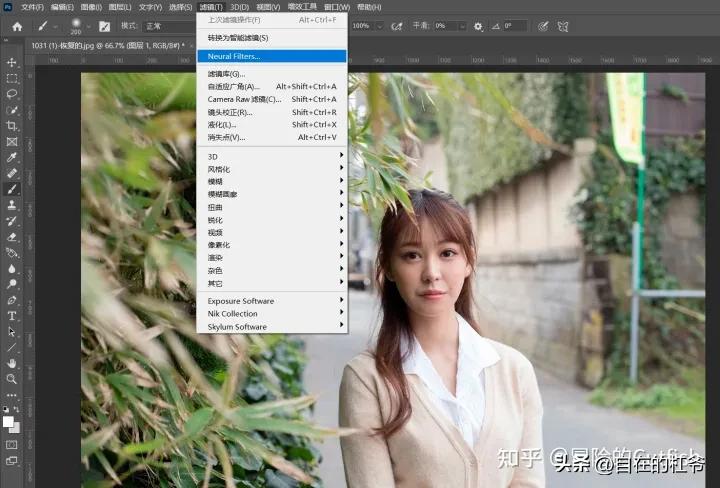Select the Dodge tool

[12, 284]
